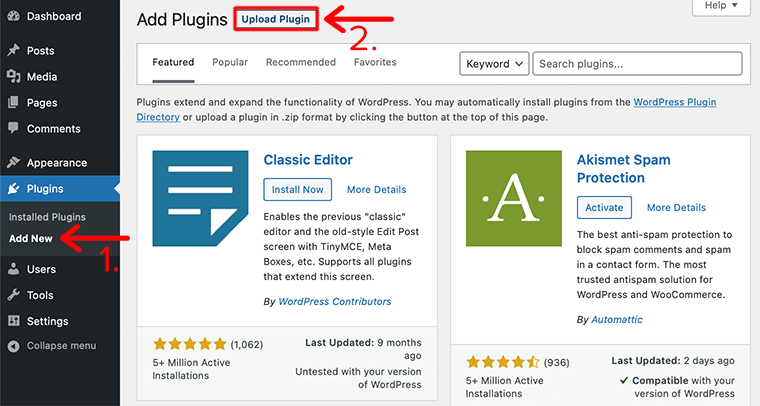Collapse the sidebar with the arrow icon
This screenshot has width=760, height=406.
pos(14,346)
